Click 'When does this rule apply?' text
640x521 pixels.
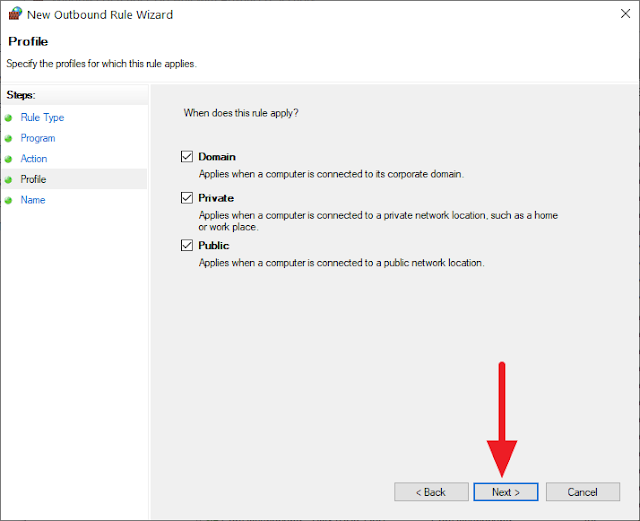[x=241, y=113]
